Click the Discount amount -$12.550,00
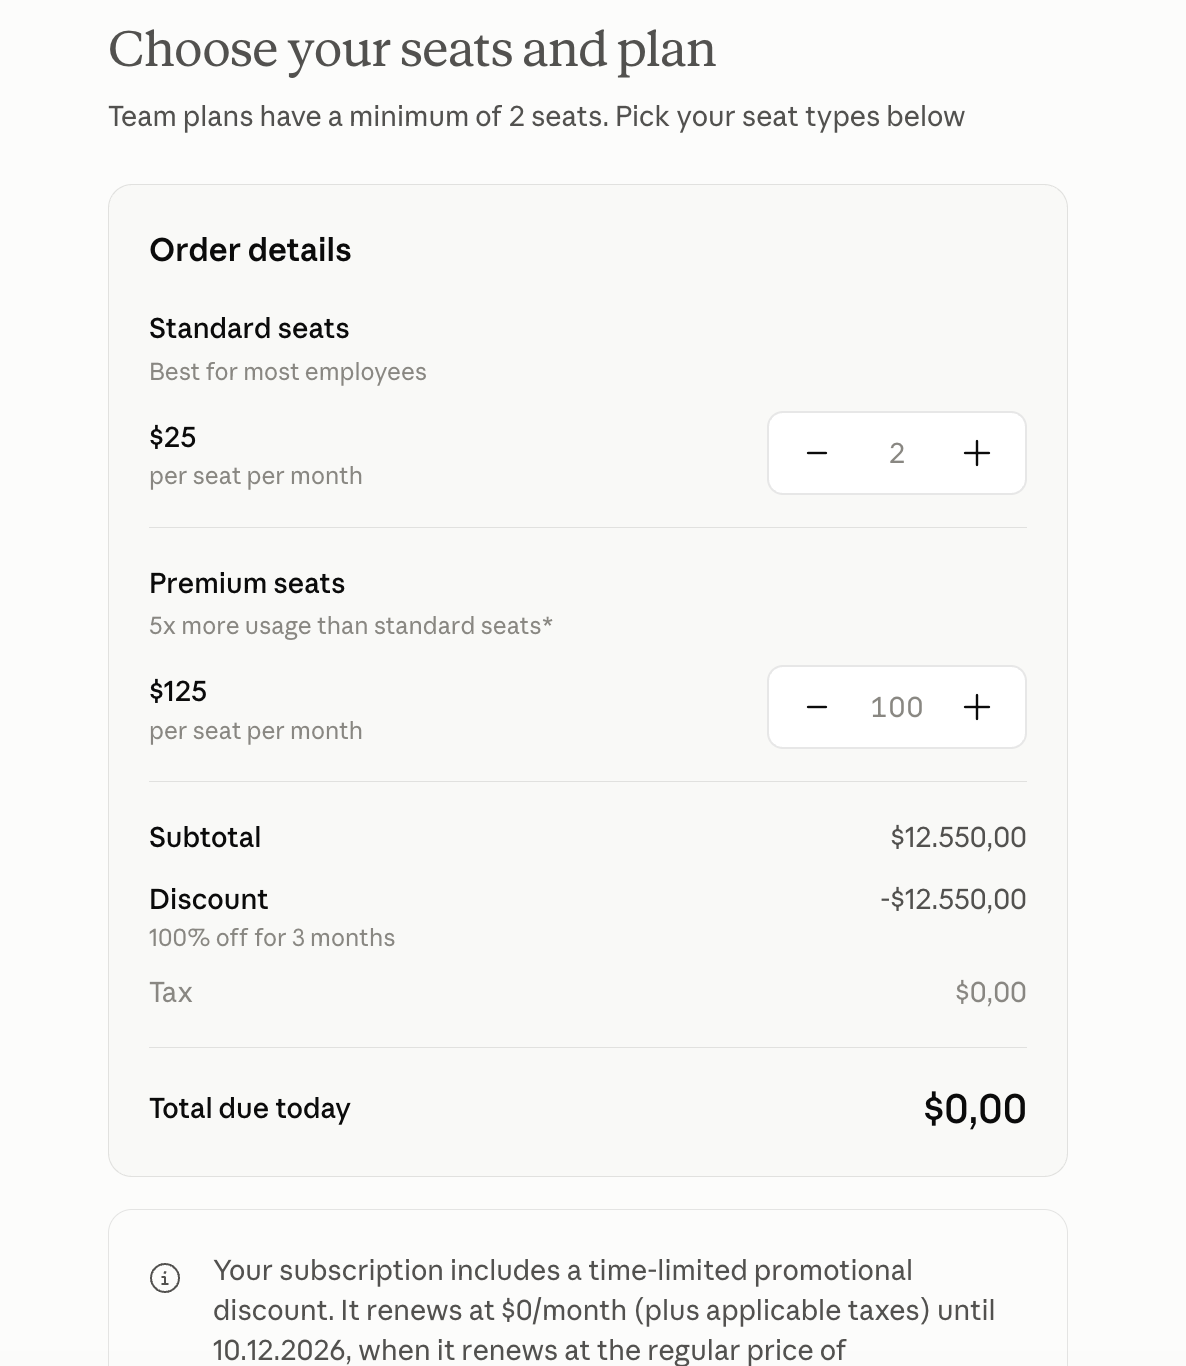The height and width of the screenshot is (1366, 1186). click(953, 899)
